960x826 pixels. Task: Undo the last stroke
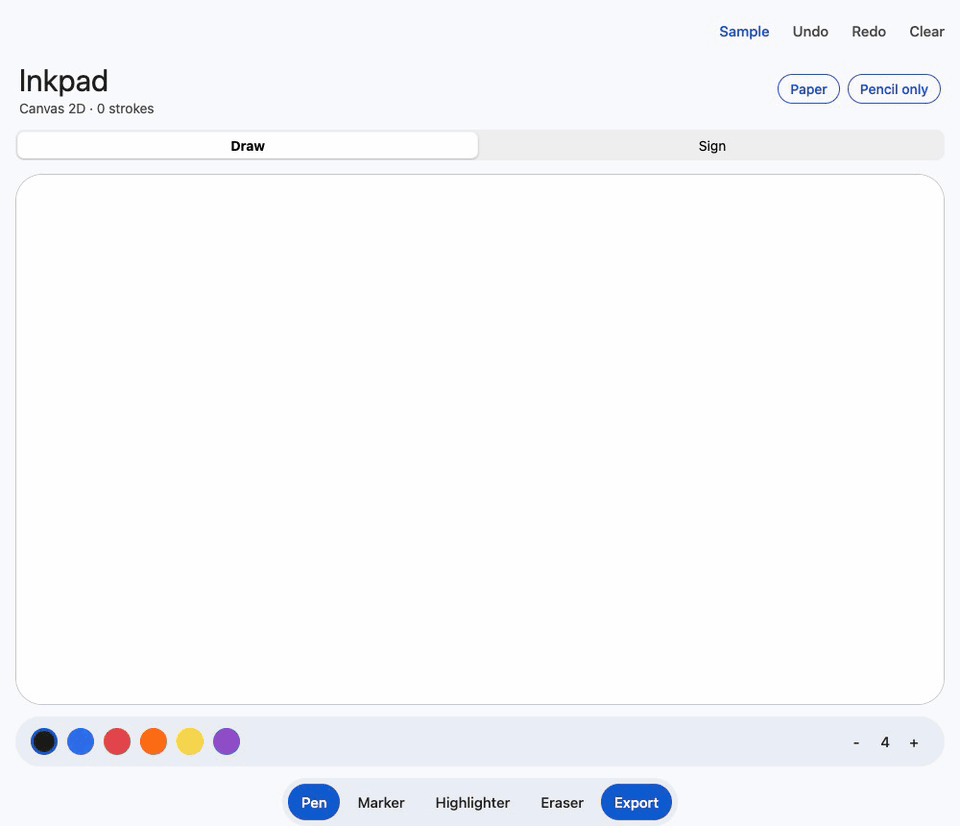(x=810, y=32)
